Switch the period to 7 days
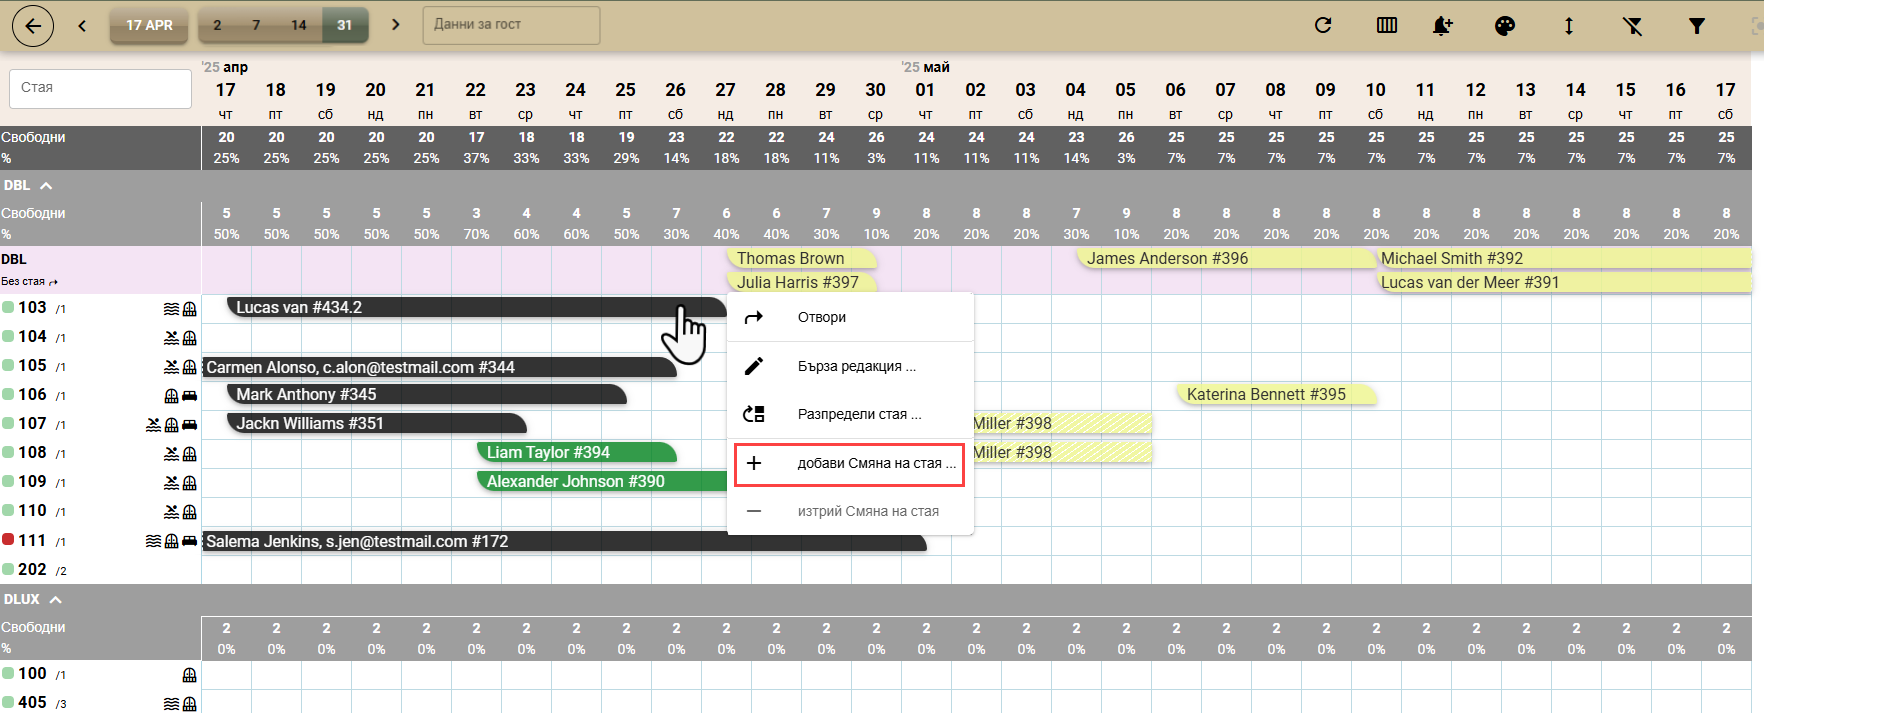 (x=257, y=25)
